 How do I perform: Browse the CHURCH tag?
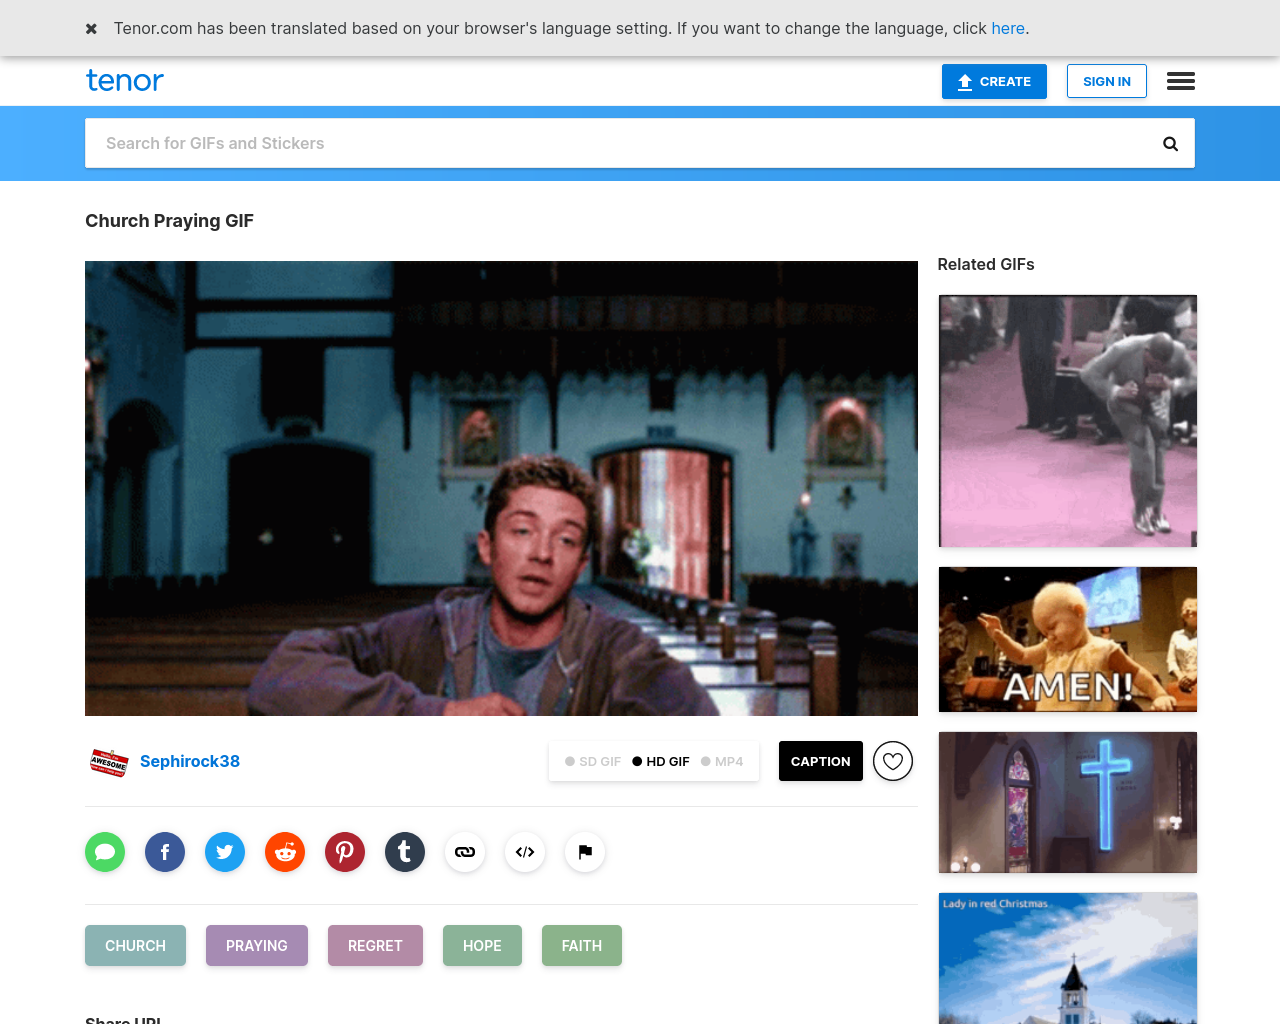click(x=136, y=946)
